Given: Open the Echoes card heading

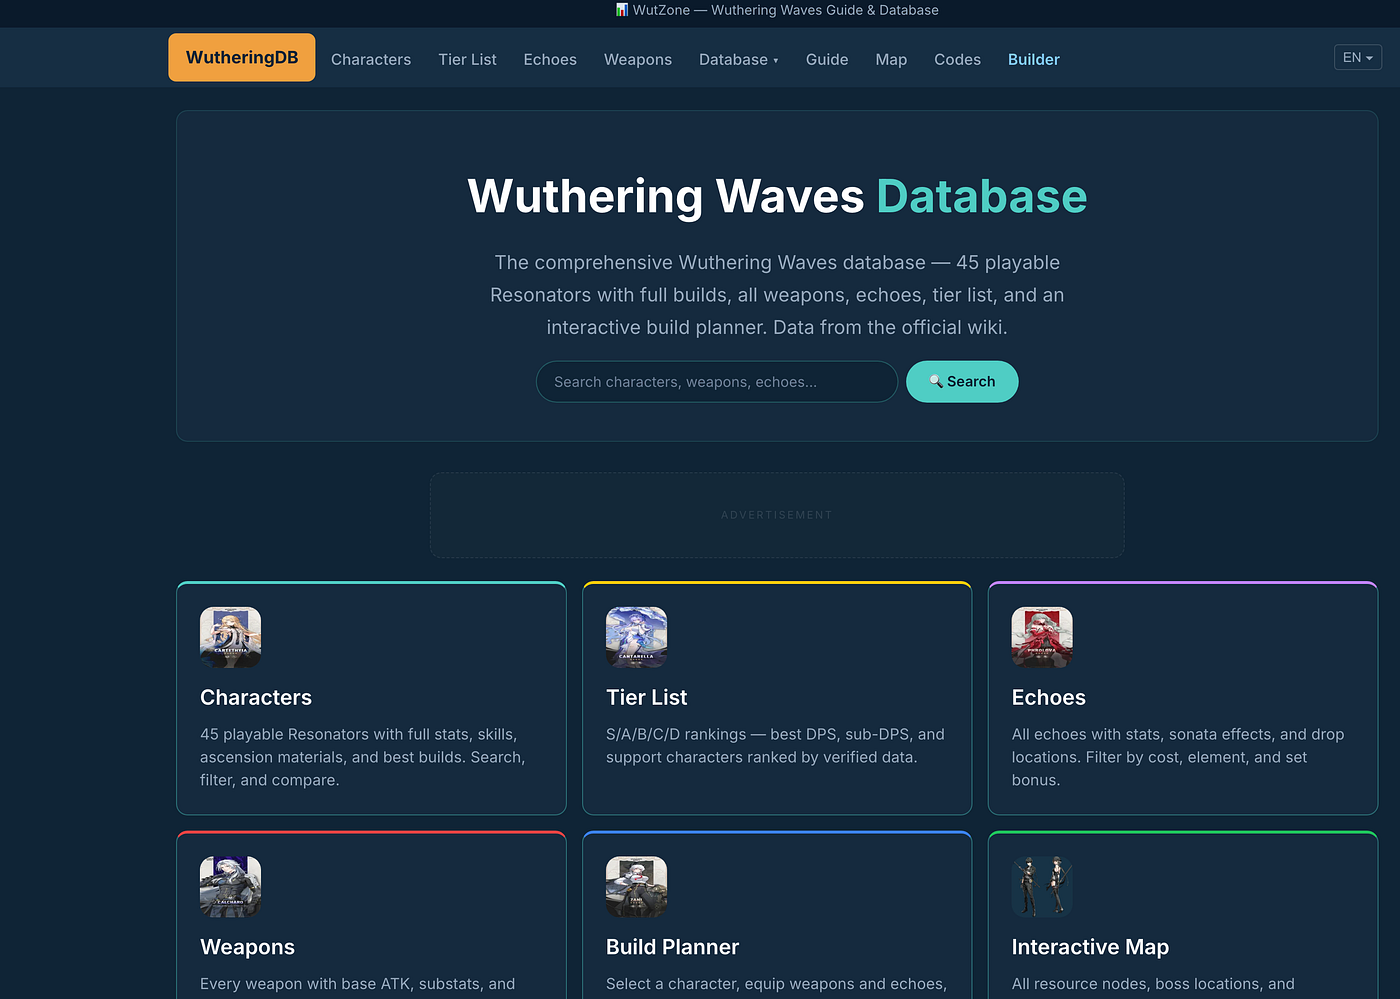Looking at the screenshot, I should click(1049, 698).
